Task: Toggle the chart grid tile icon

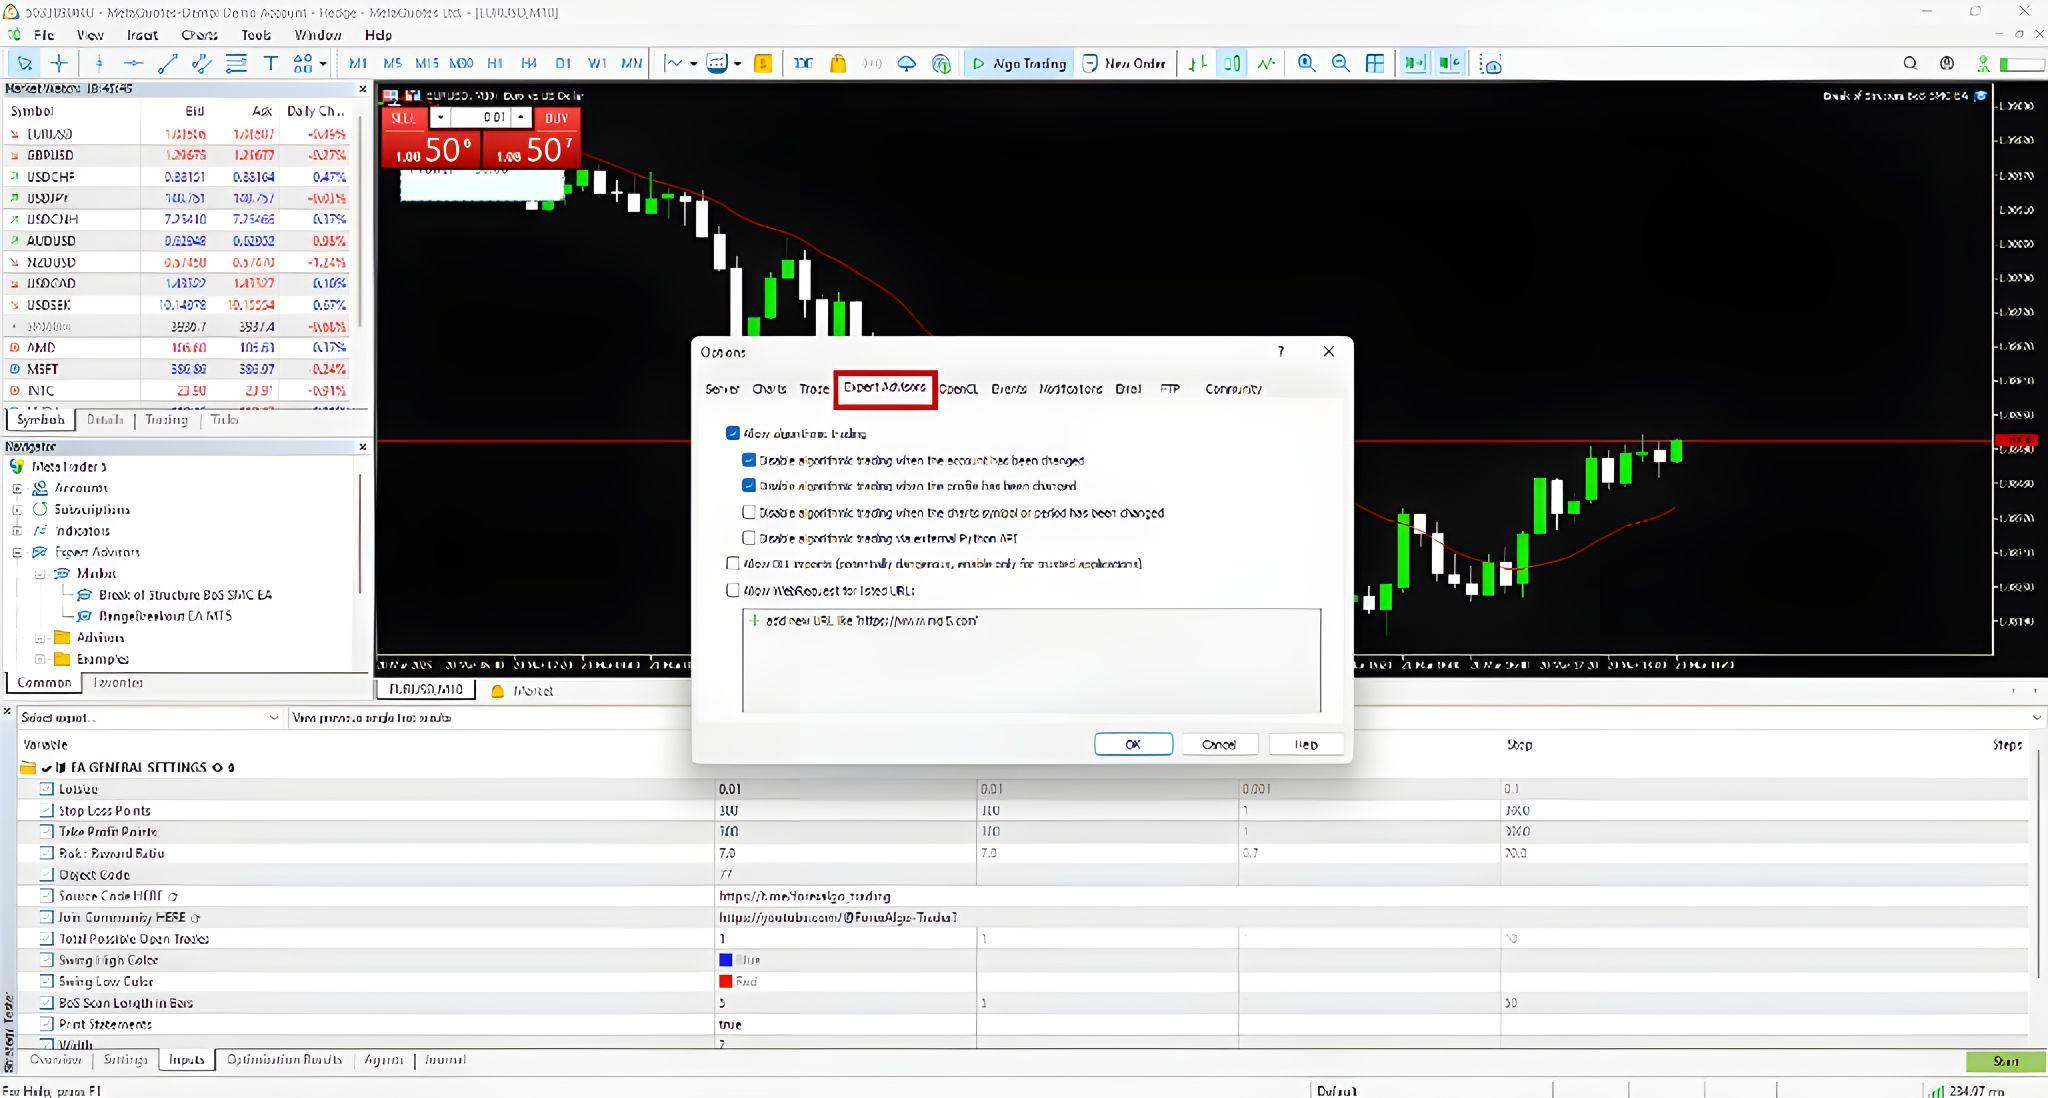Action: (1375, 63)
